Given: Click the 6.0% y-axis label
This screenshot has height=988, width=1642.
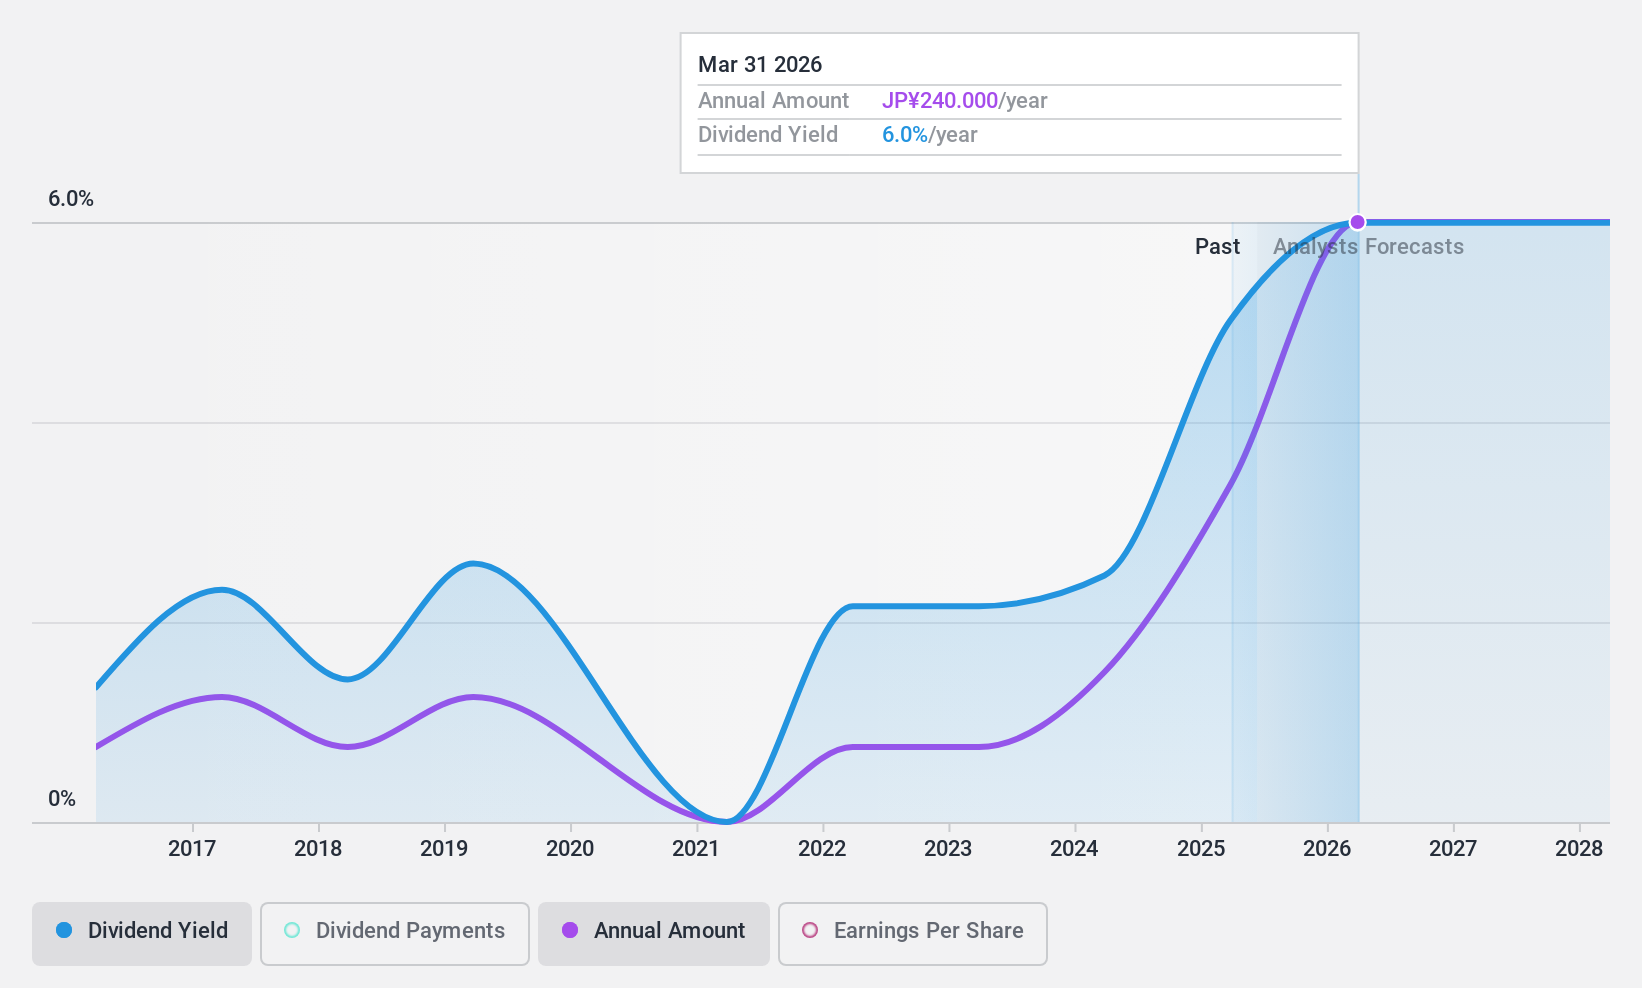Looking at the screenshot, I should pos(71,199).
